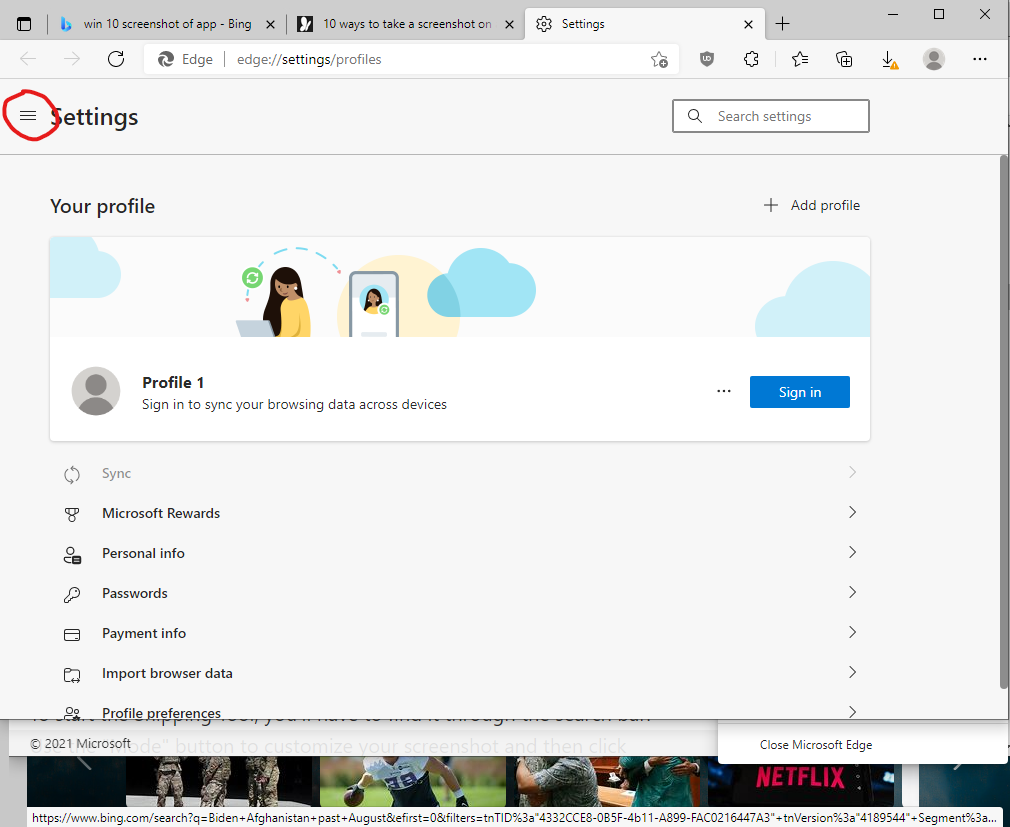Reload the page with Refresh icon
Image resolution: width=1010 pixels, height=827 pixels.
point(116,59)
